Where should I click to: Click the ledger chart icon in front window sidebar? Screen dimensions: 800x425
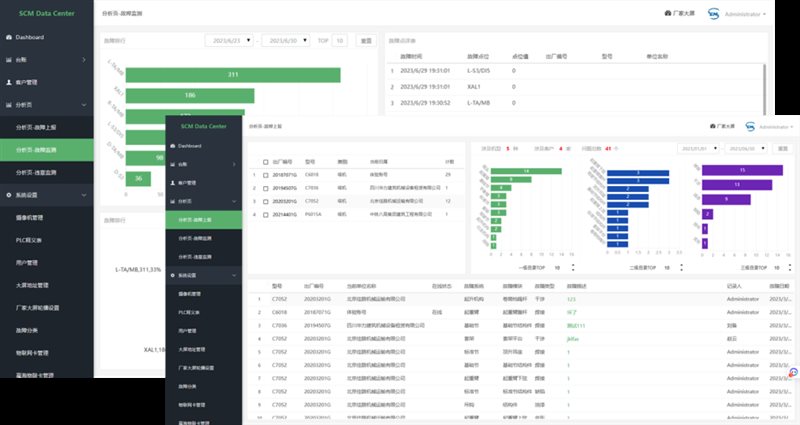point(172,164)
